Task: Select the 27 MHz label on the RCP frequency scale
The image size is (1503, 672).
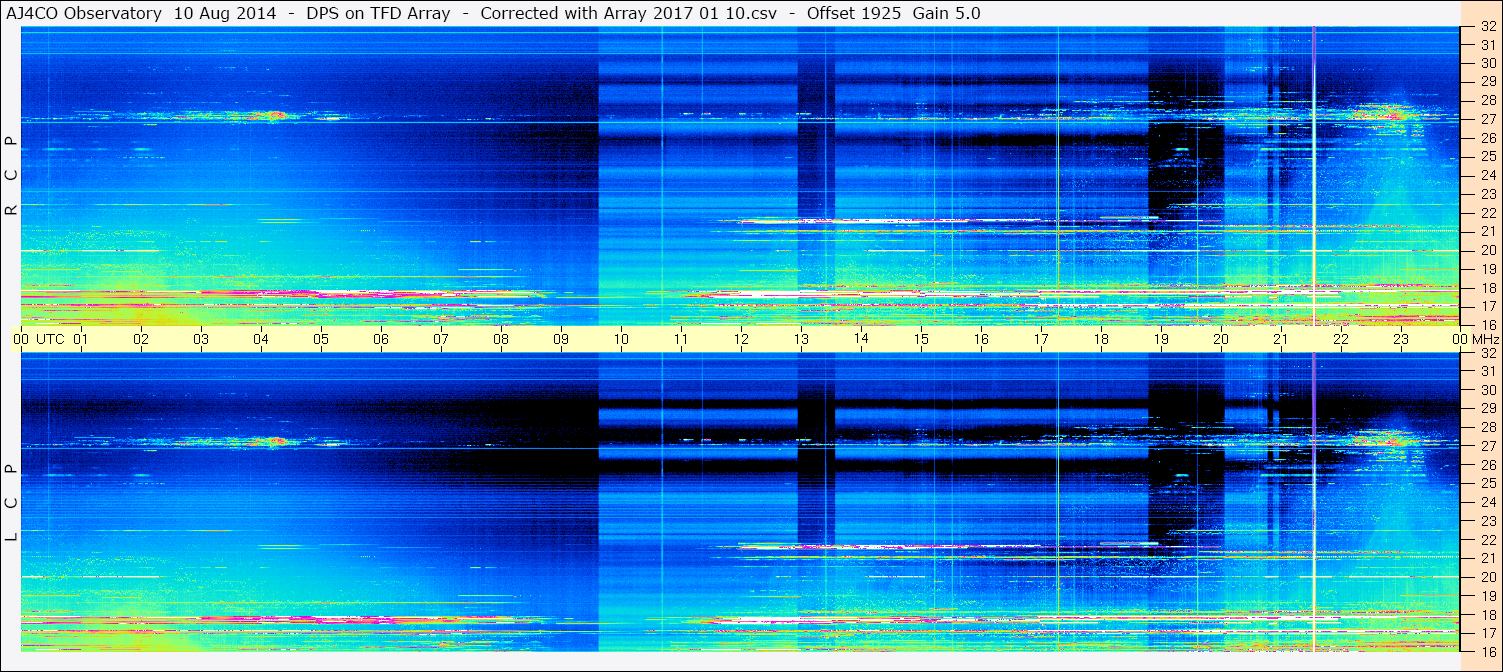Action: pos(1487,119)
